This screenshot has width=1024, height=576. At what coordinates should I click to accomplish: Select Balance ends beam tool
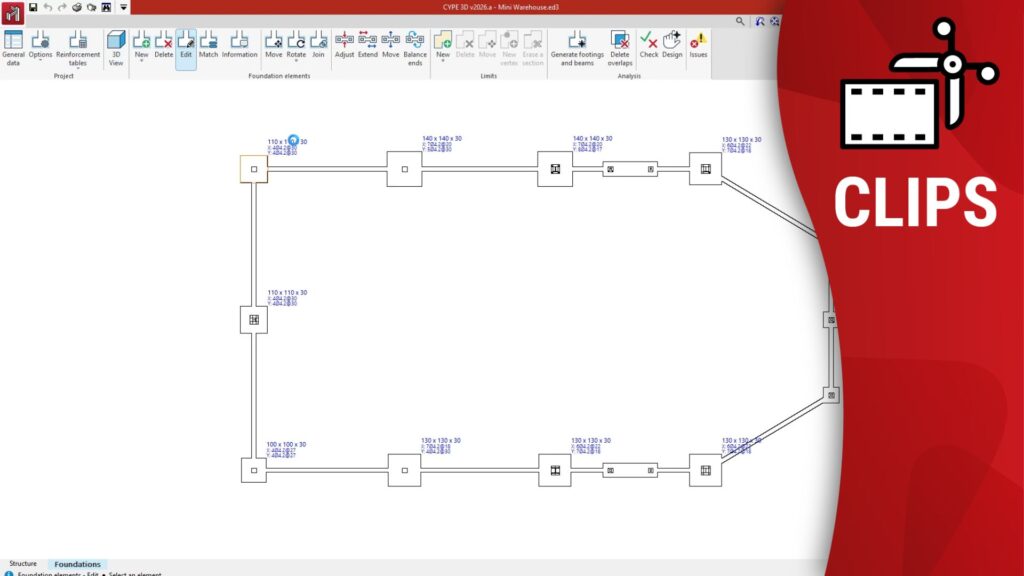[414, 46]
